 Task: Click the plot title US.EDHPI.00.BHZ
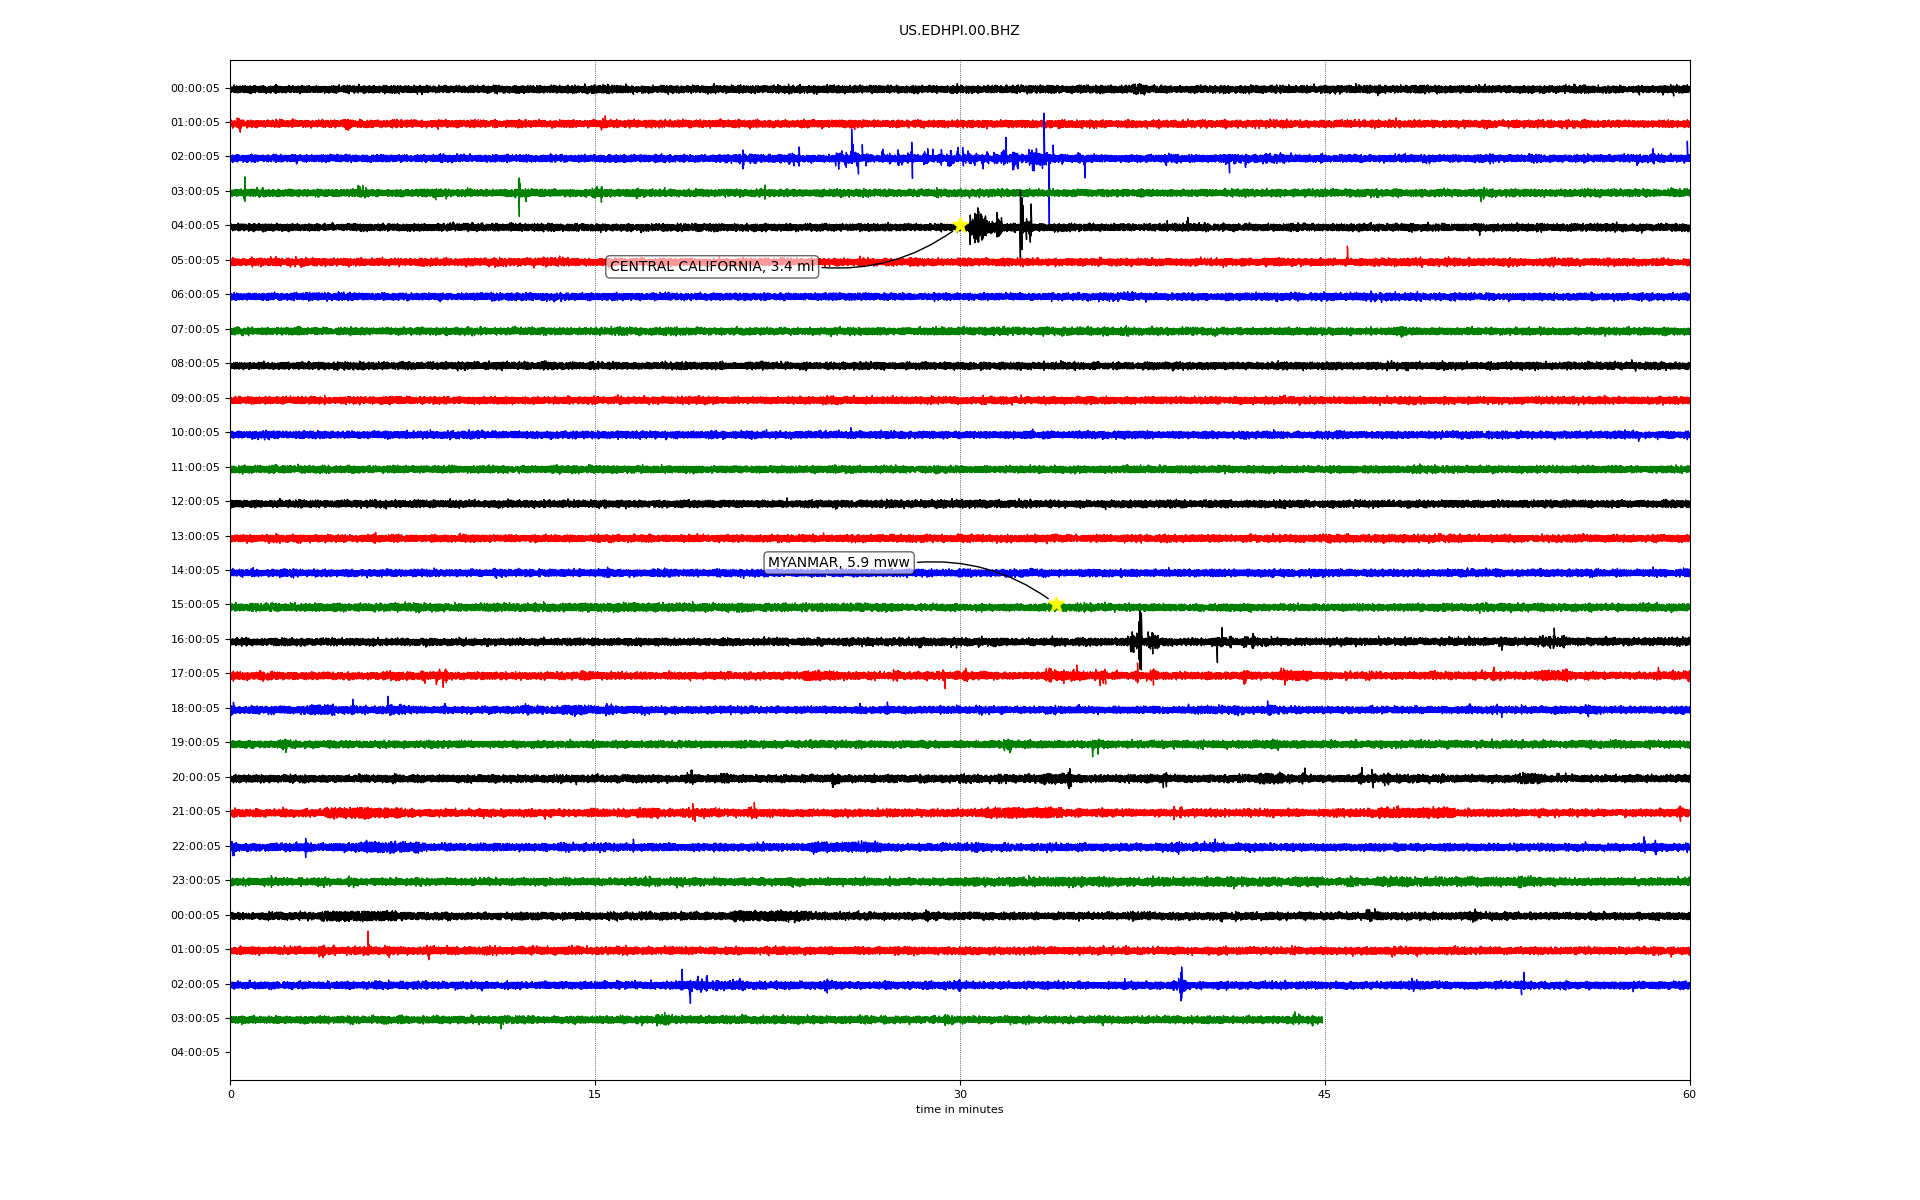coord(958,31)
